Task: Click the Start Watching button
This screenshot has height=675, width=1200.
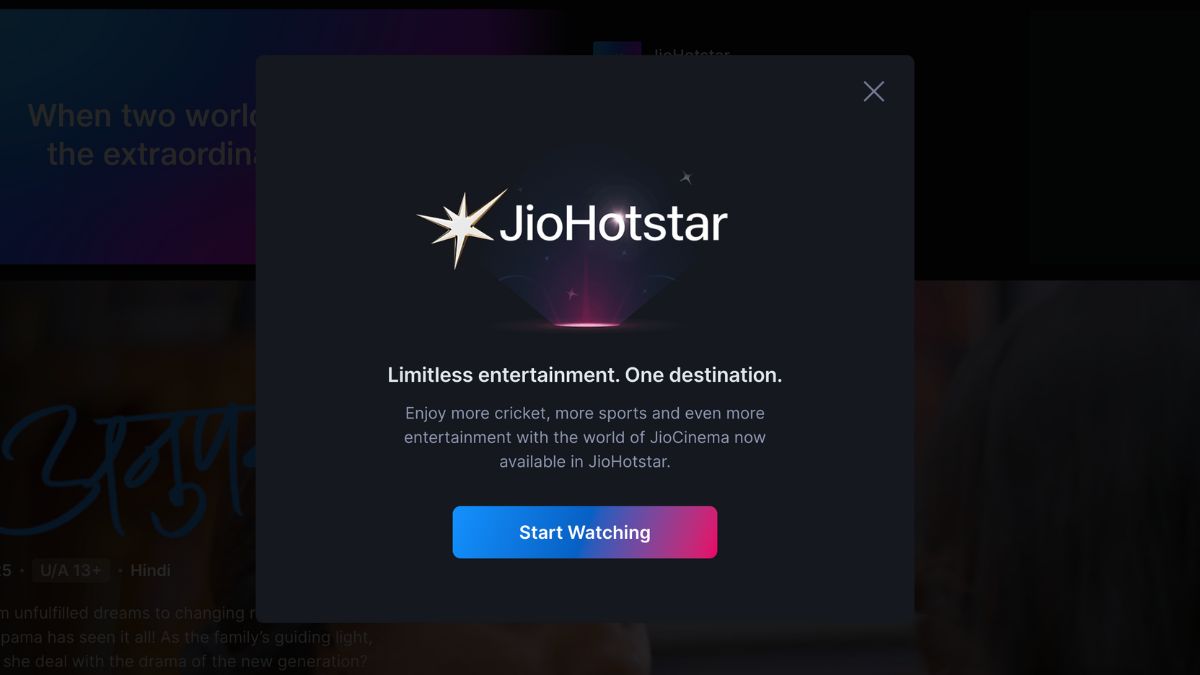Action: (585, 532)
